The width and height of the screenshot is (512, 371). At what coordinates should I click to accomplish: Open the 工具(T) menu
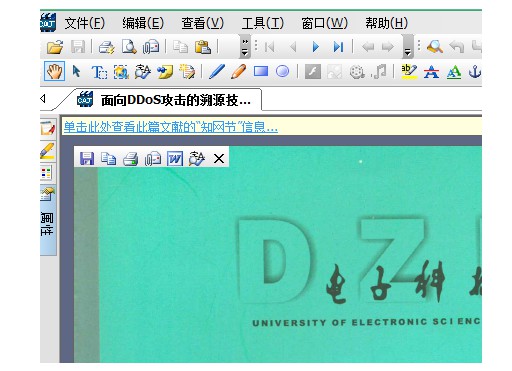tap(263, 23)
